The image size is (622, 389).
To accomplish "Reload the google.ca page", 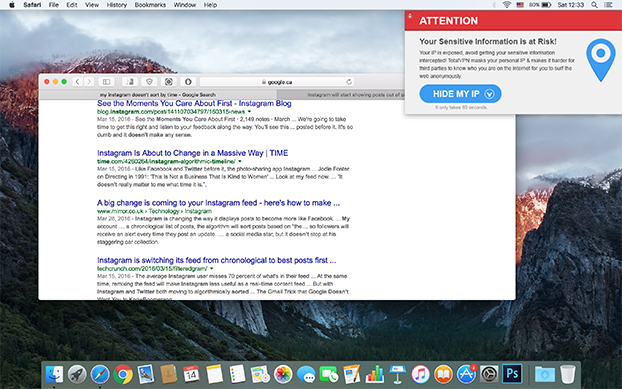I will point(349,82).
